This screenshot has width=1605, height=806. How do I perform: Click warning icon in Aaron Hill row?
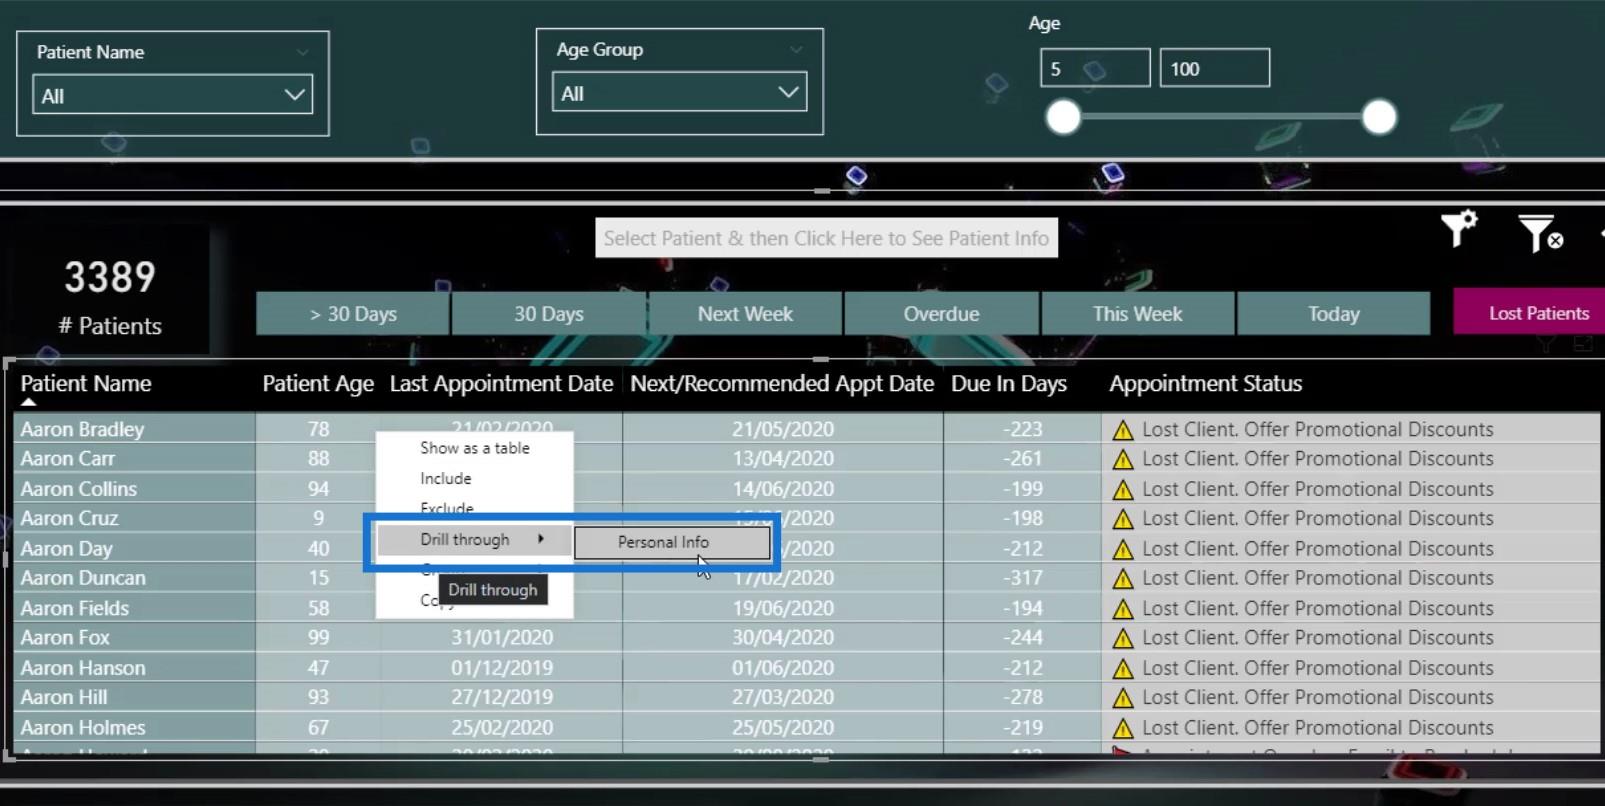pos(1123,698)
